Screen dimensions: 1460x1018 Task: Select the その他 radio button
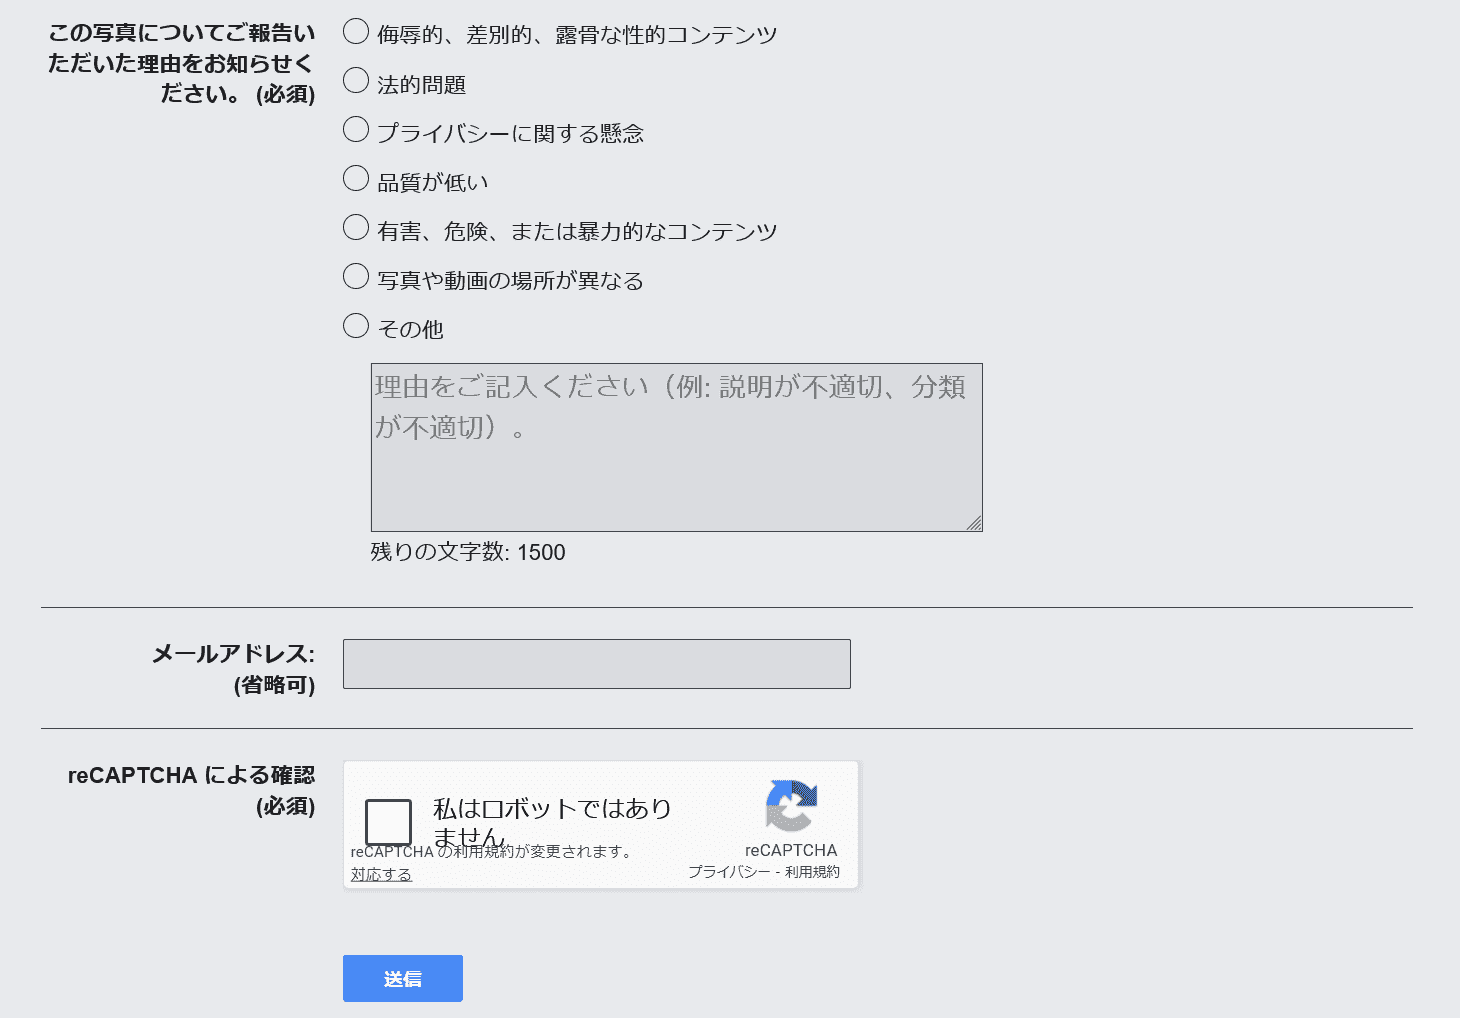tap(356, 326)
